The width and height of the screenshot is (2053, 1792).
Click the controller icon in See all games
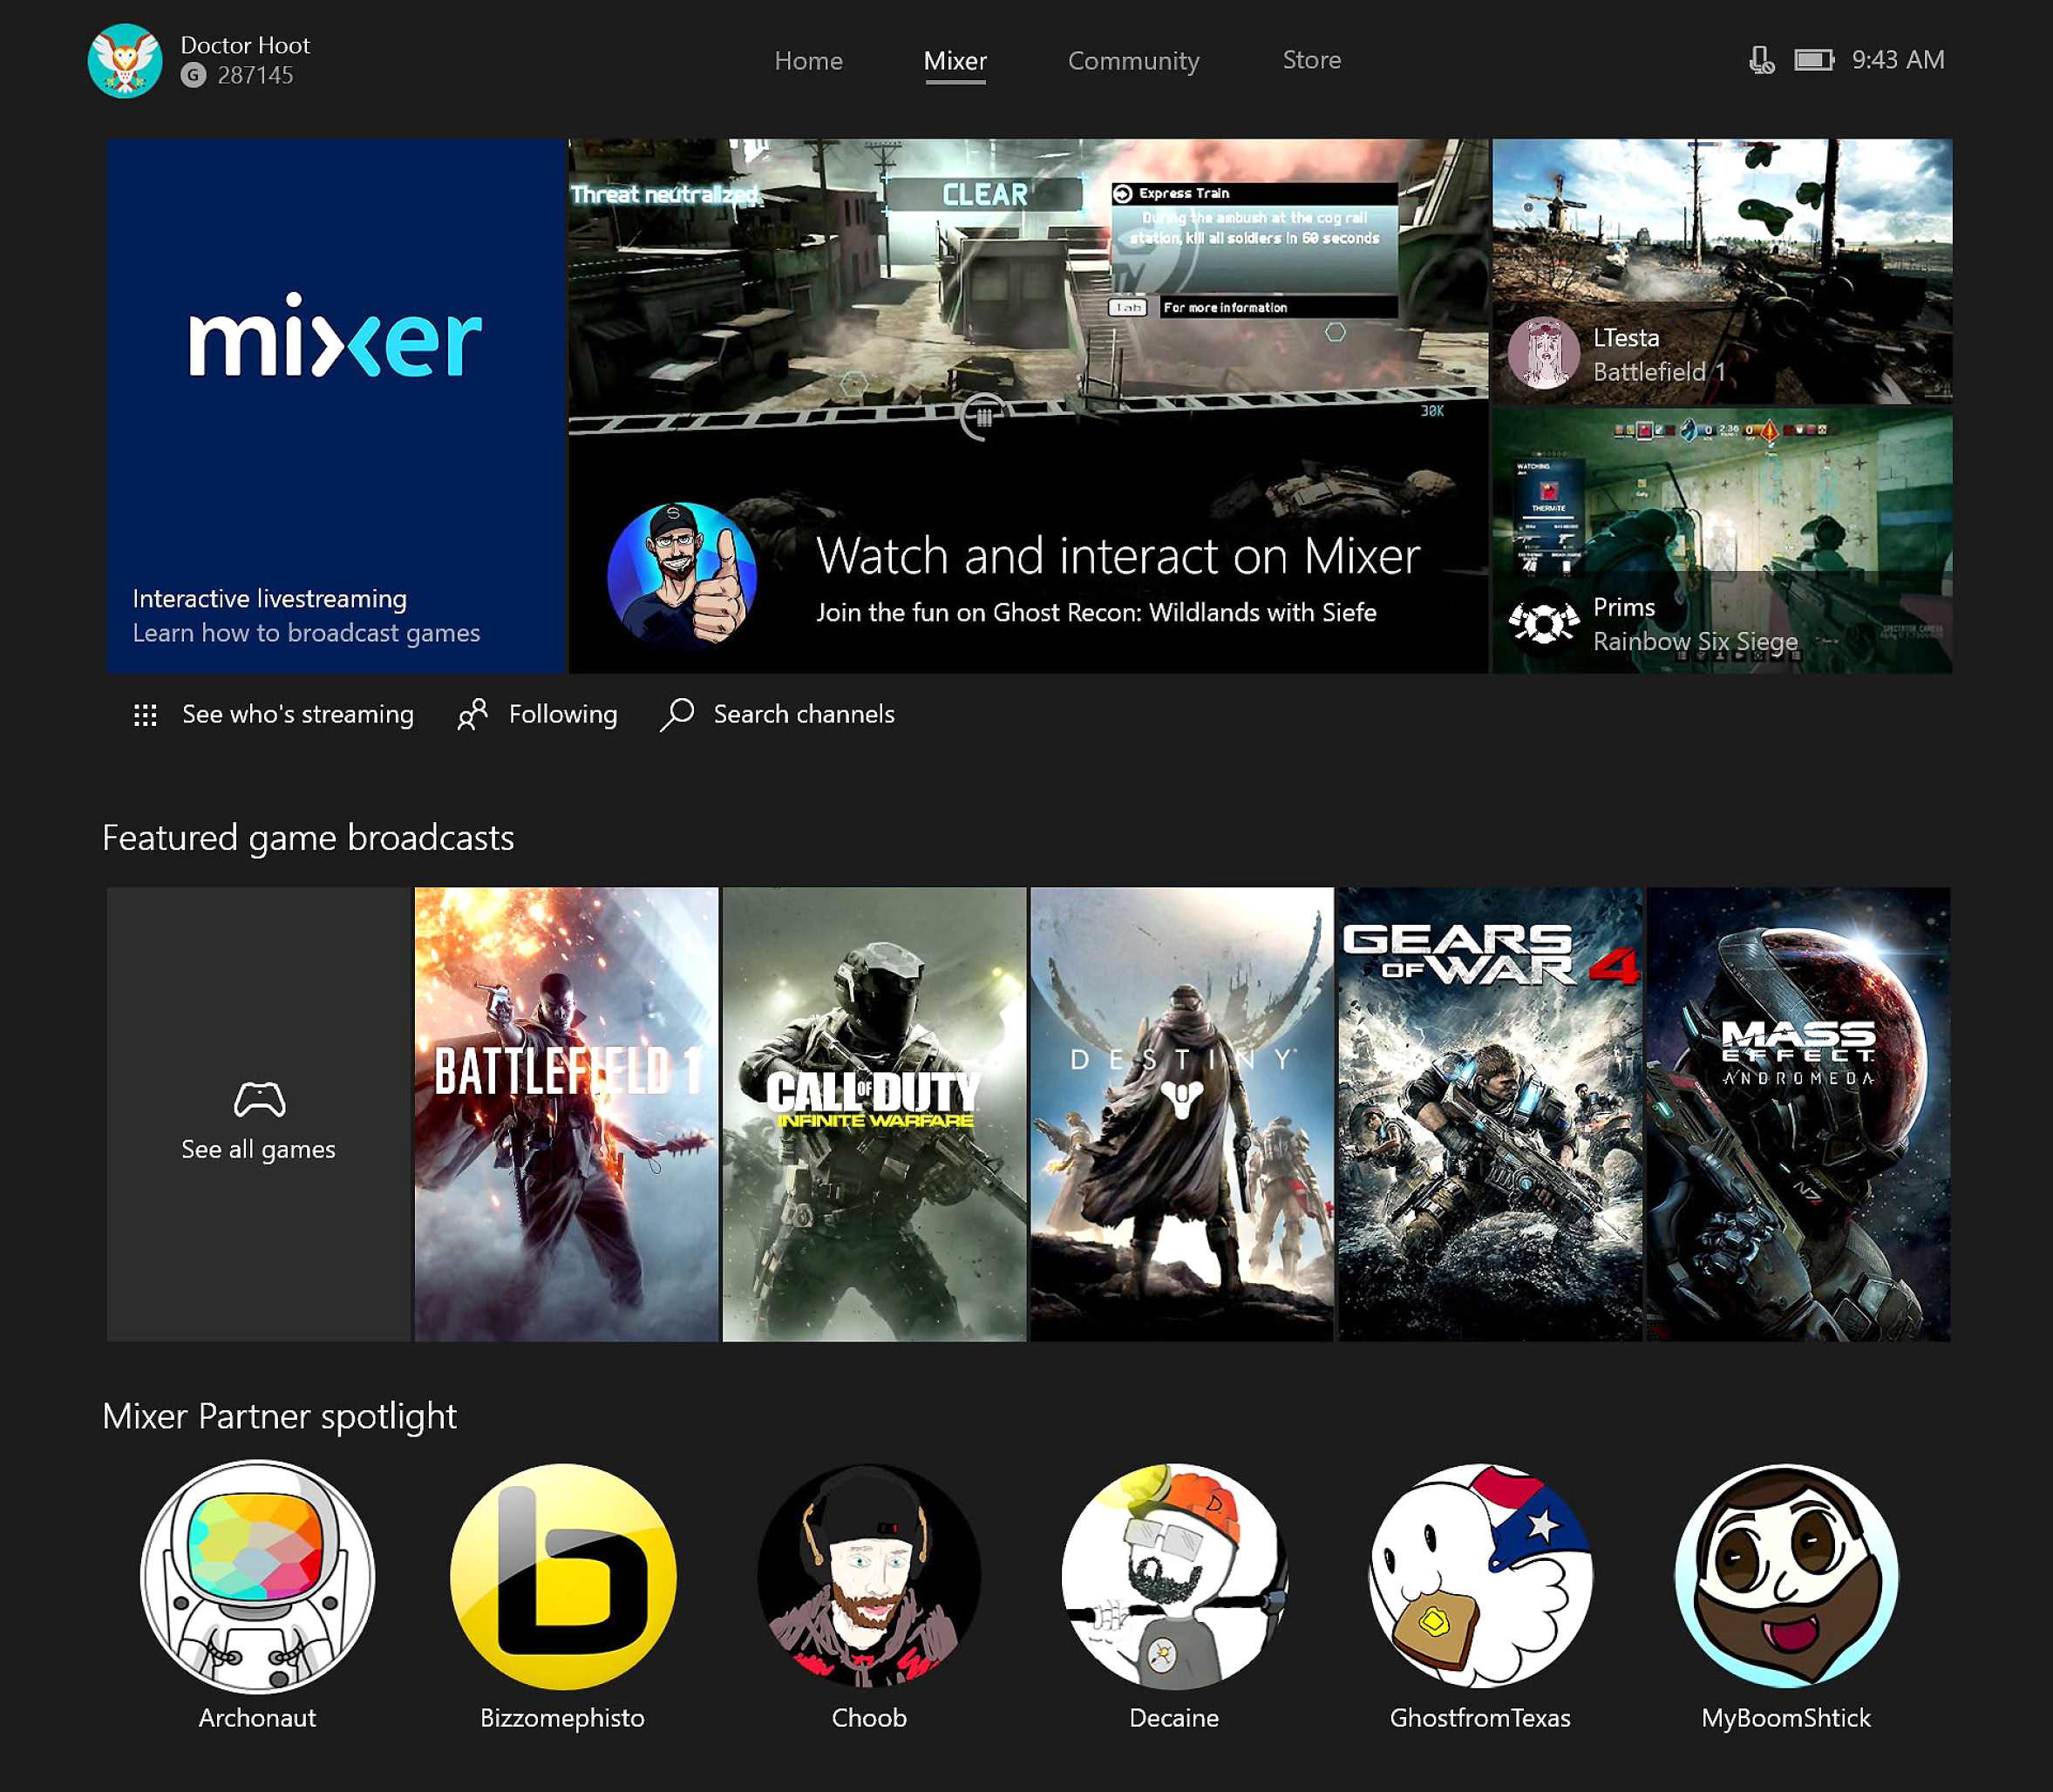pos(259,1099)
